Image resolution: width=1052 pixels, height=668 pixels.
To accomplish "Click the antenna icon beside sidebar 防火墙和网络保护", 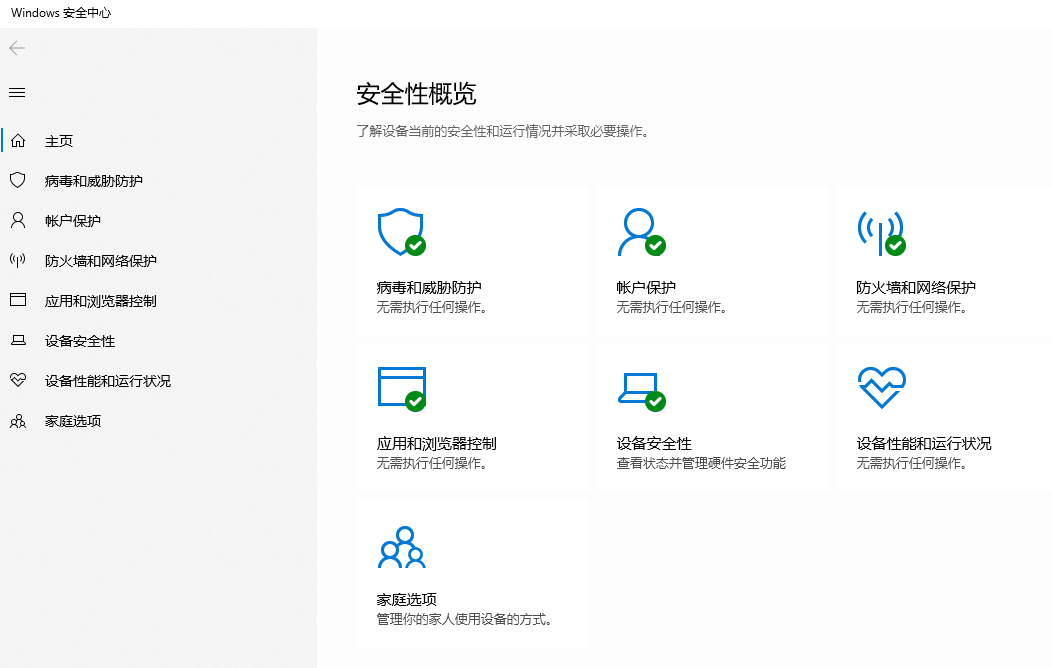I will click(x=18, y=260).
